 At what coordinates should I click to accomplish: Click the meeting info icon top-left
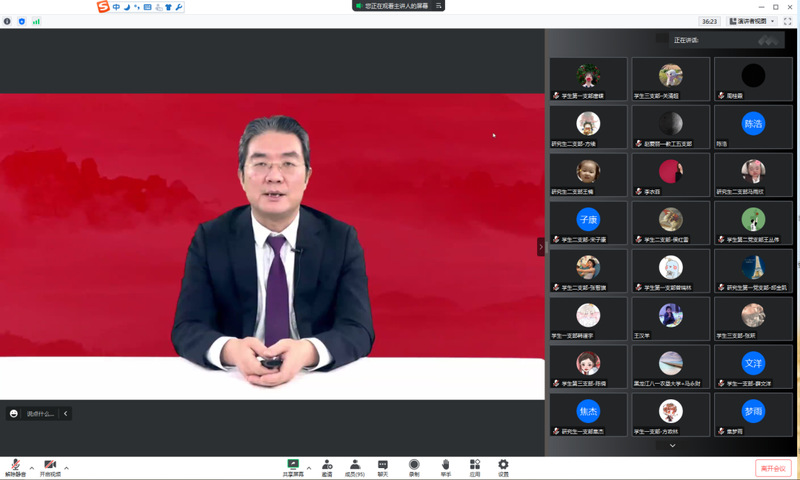(x=8, y=20)
